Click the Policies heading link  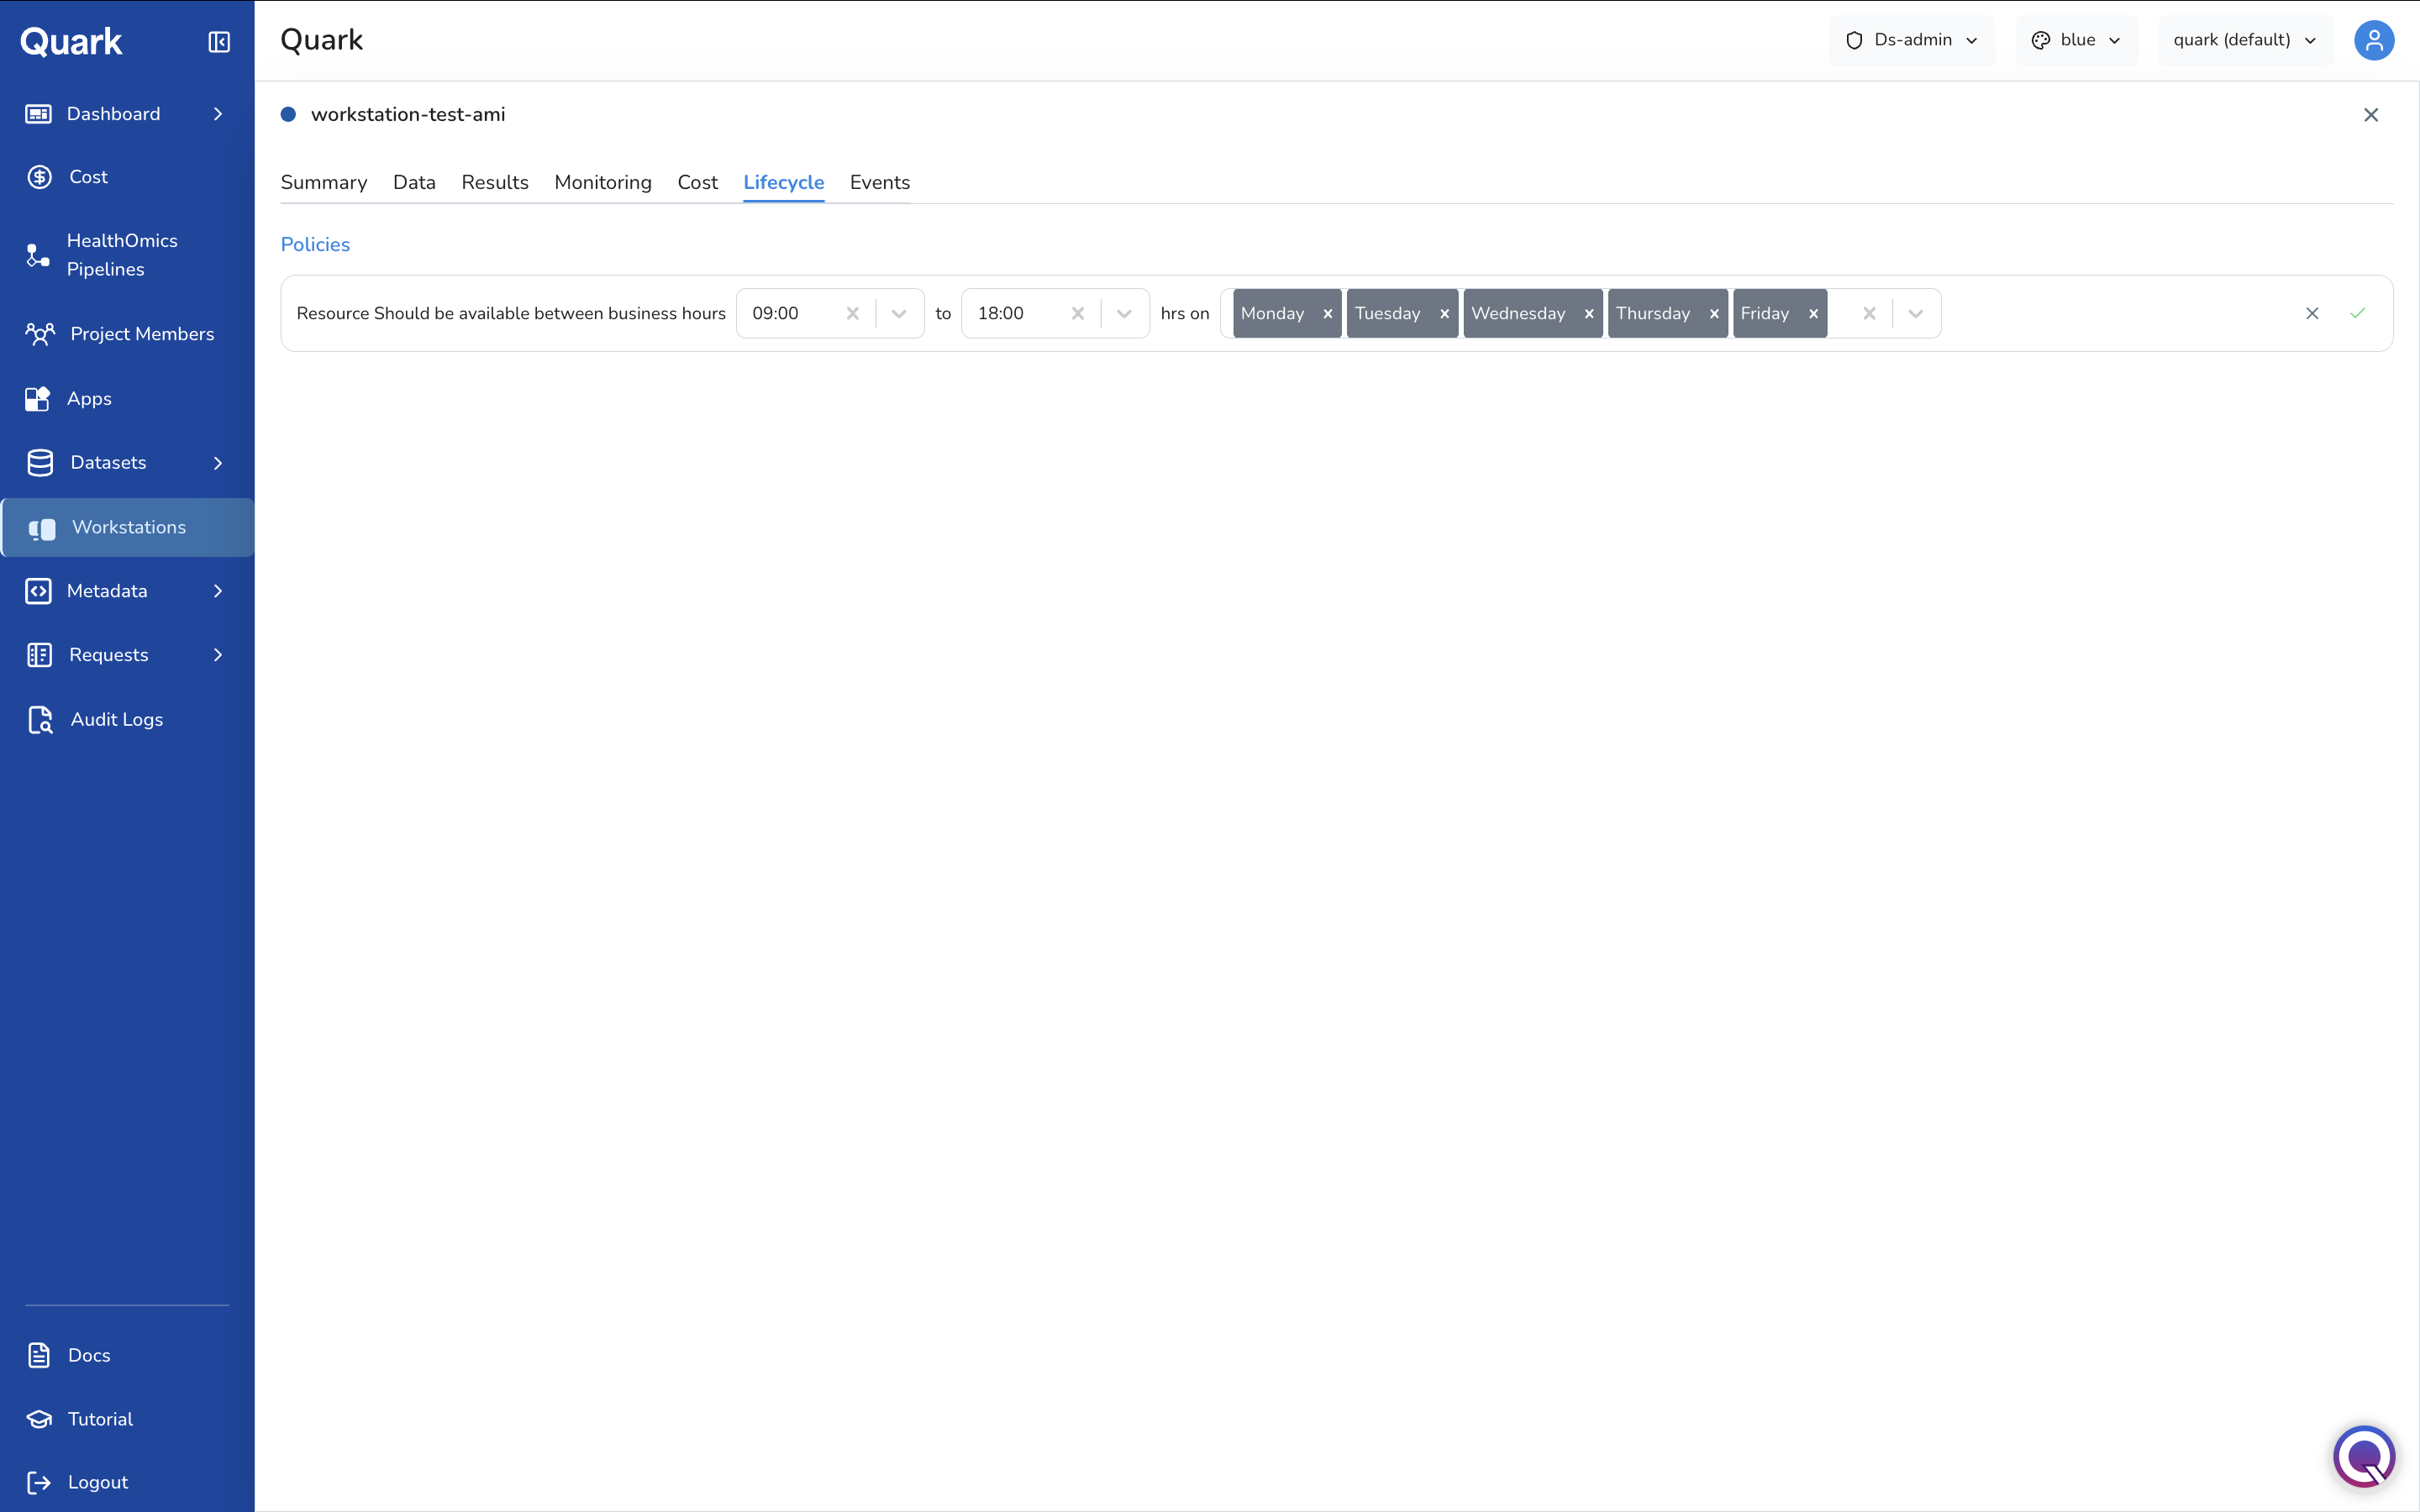click(x=315, y=244)
